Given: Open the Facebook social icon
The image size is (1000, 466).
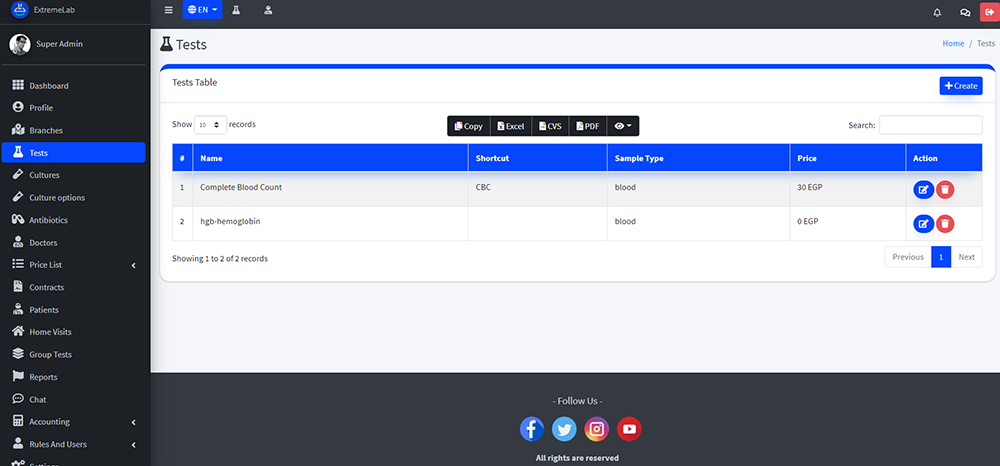Looking at the screenshot, I should (532, 429).
